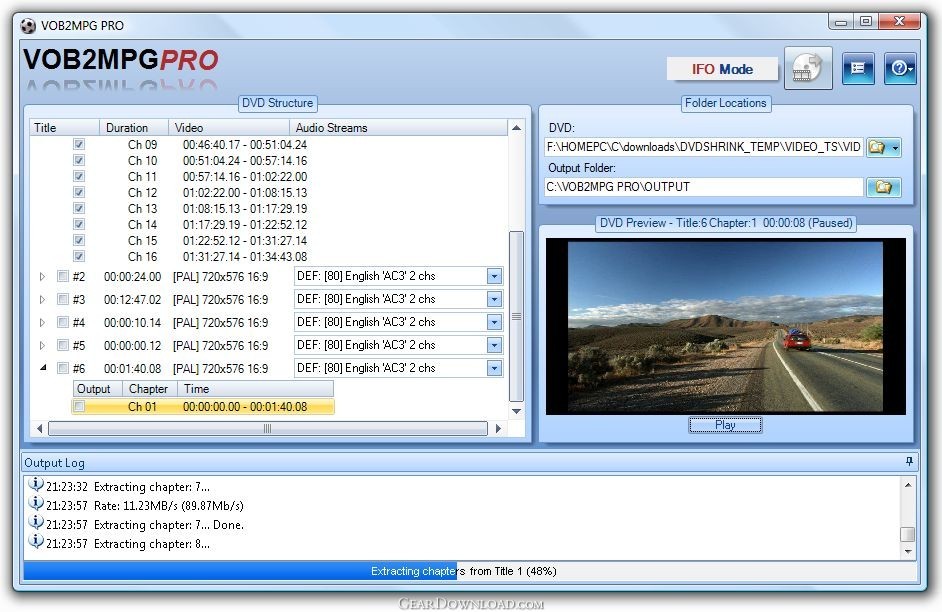Uncheck chapter Ch 16 checkbox
Screen dimensions: 942x612
(x=79, y=256)
